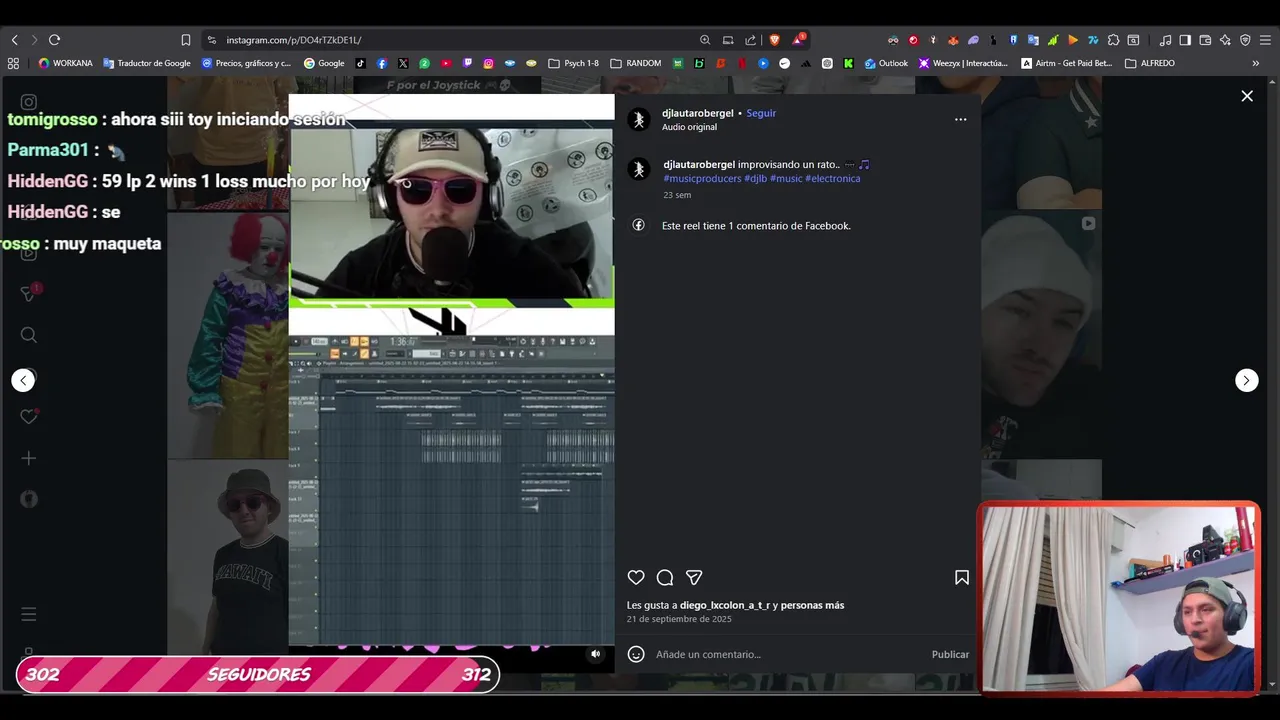Open TikTok bookmark icon

point(360,63)
